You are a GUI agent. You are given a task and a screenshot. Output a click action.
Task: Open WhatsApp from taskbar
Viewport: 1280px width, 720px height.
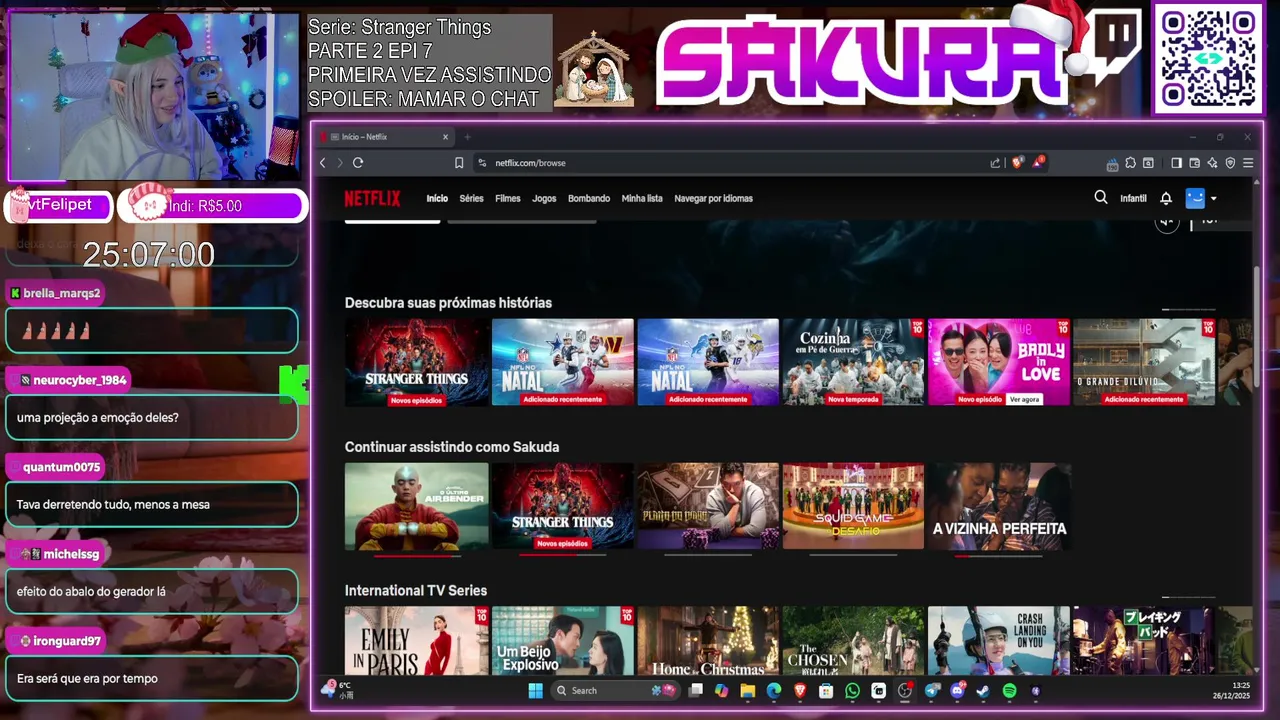[852, 691]
